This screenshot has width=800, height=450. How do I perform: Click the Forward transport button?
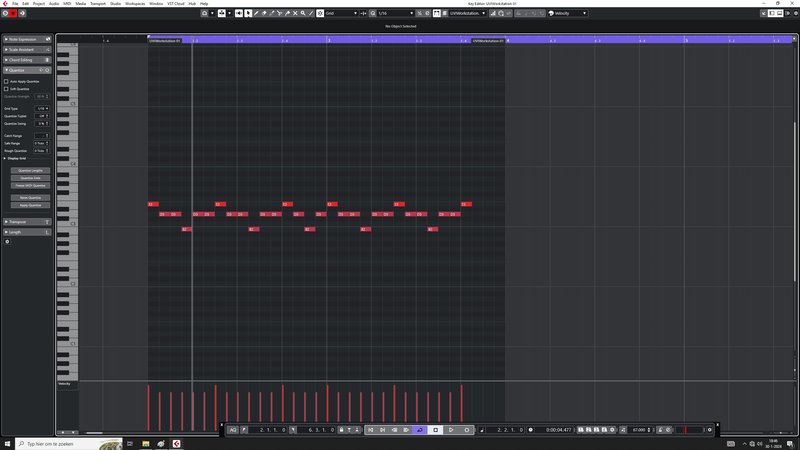click(x=406, y=430)
